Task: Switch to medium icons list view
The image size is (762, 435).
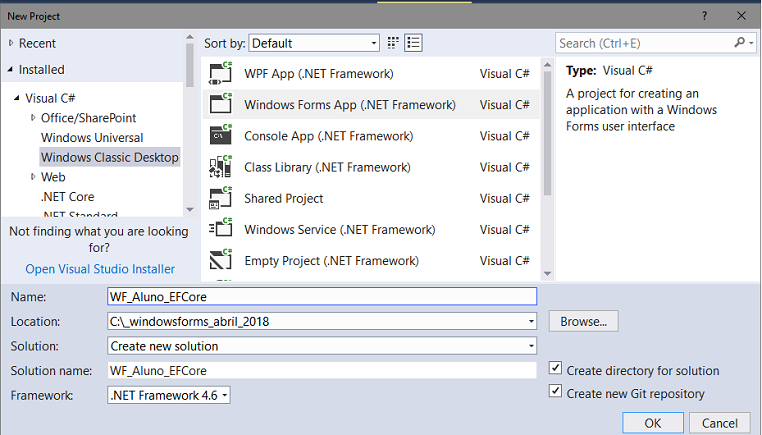Action: [414, 43]
